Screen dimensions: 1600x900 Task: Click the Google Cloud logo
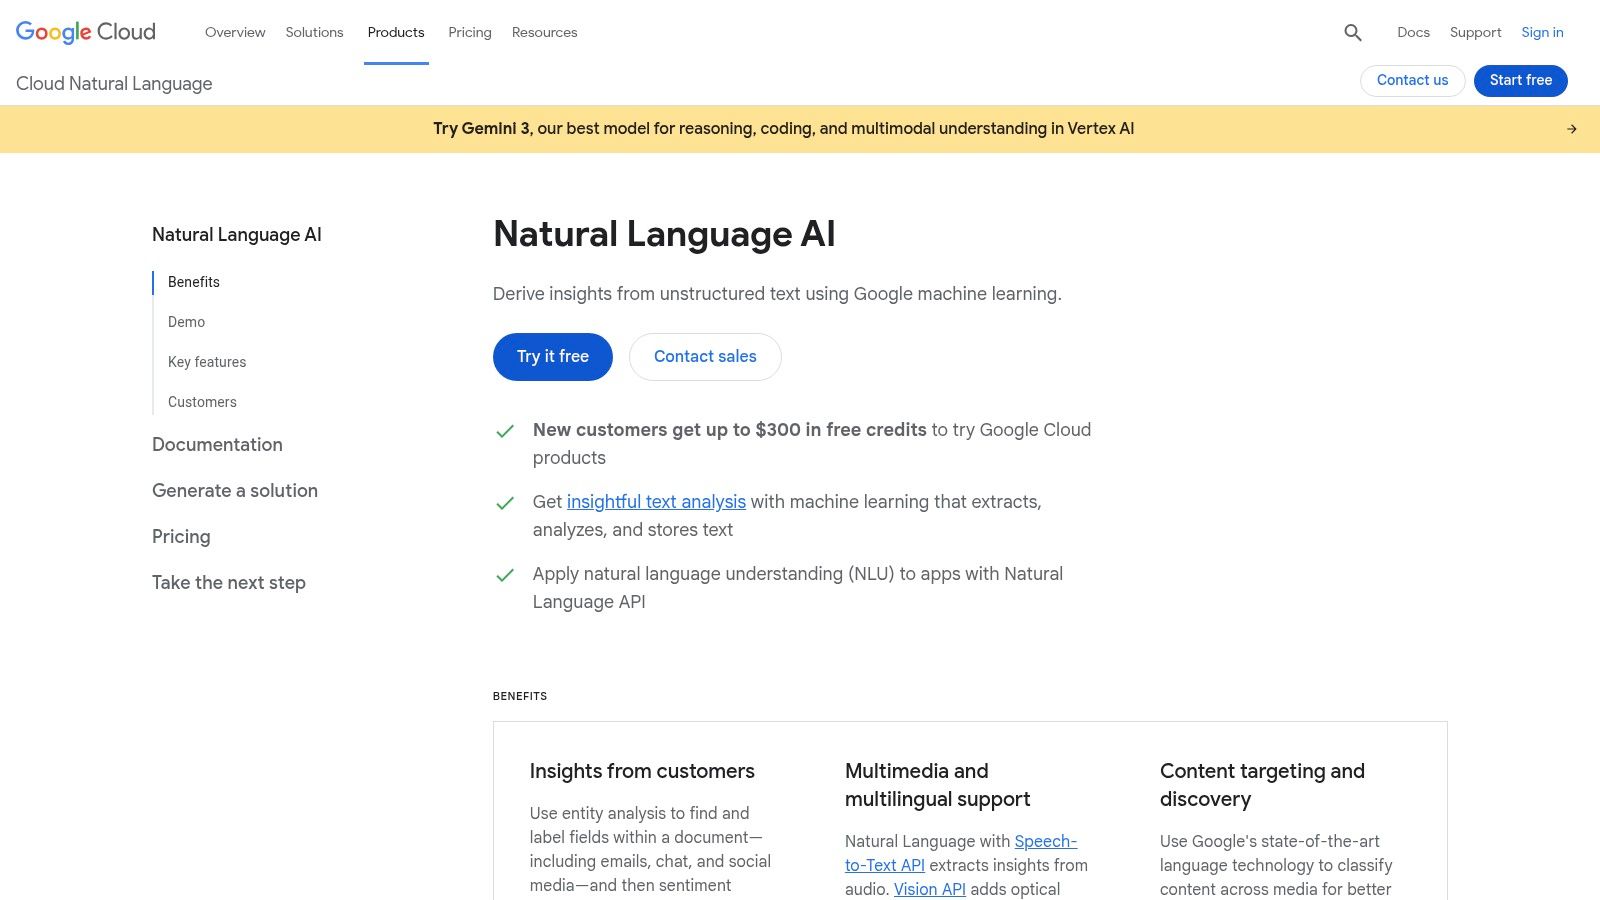coord(84,31)
